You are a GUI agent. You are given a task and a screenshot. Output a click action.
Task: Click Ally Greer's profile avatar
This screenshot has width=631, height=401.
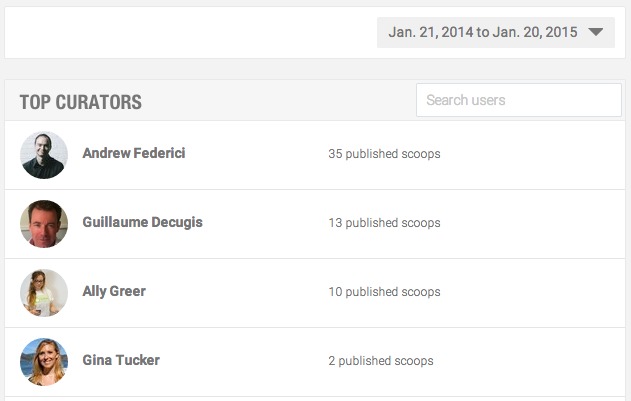coord(44,293)
